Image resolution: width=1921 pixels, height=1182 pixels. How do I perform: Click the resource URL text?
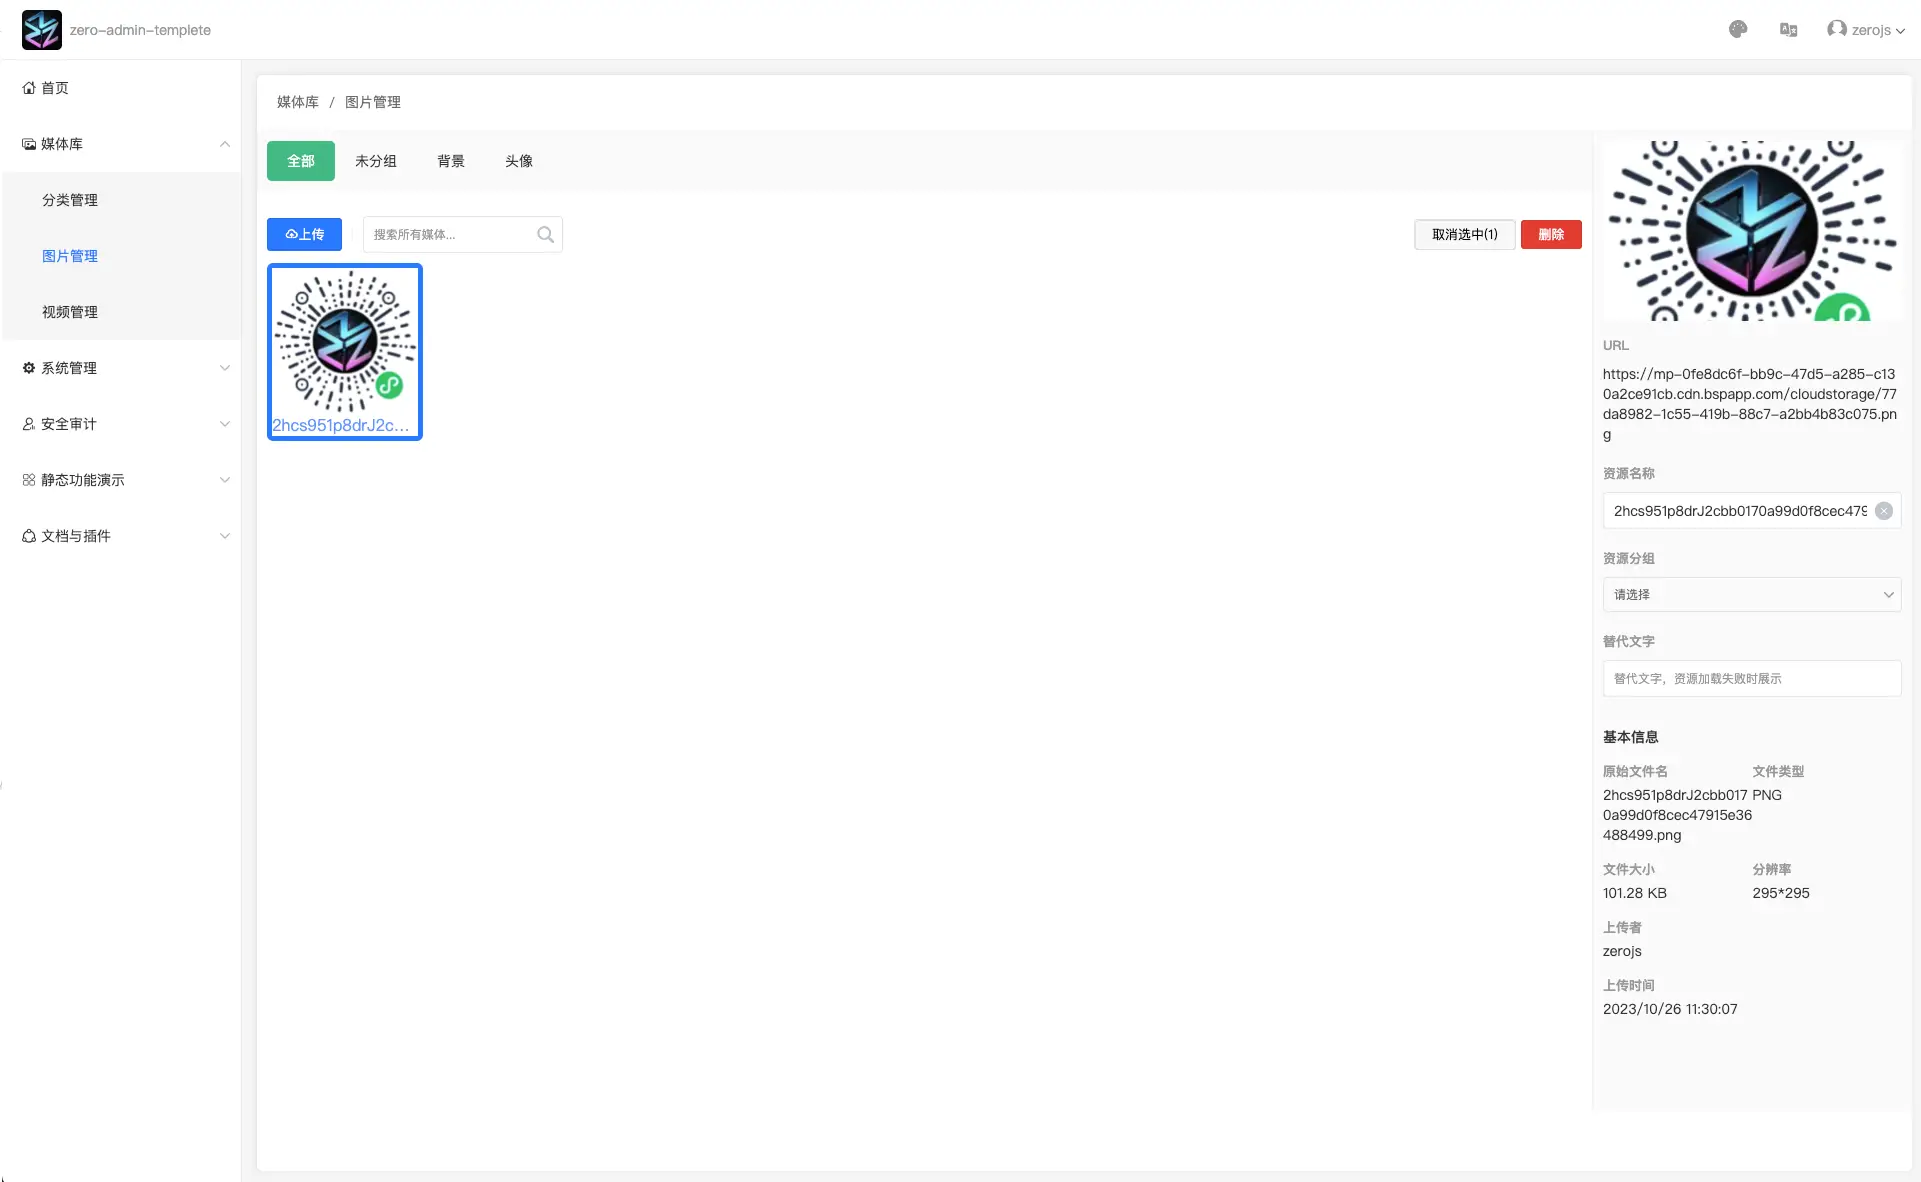point(1750,404)
